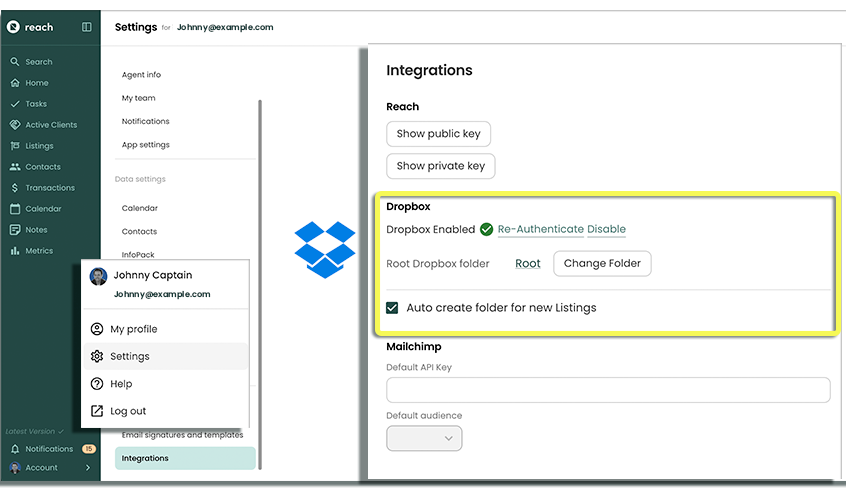This screenshot has width=846, height=500.
Task: Click the Change Folder button
Action: [x=602, y=264]
